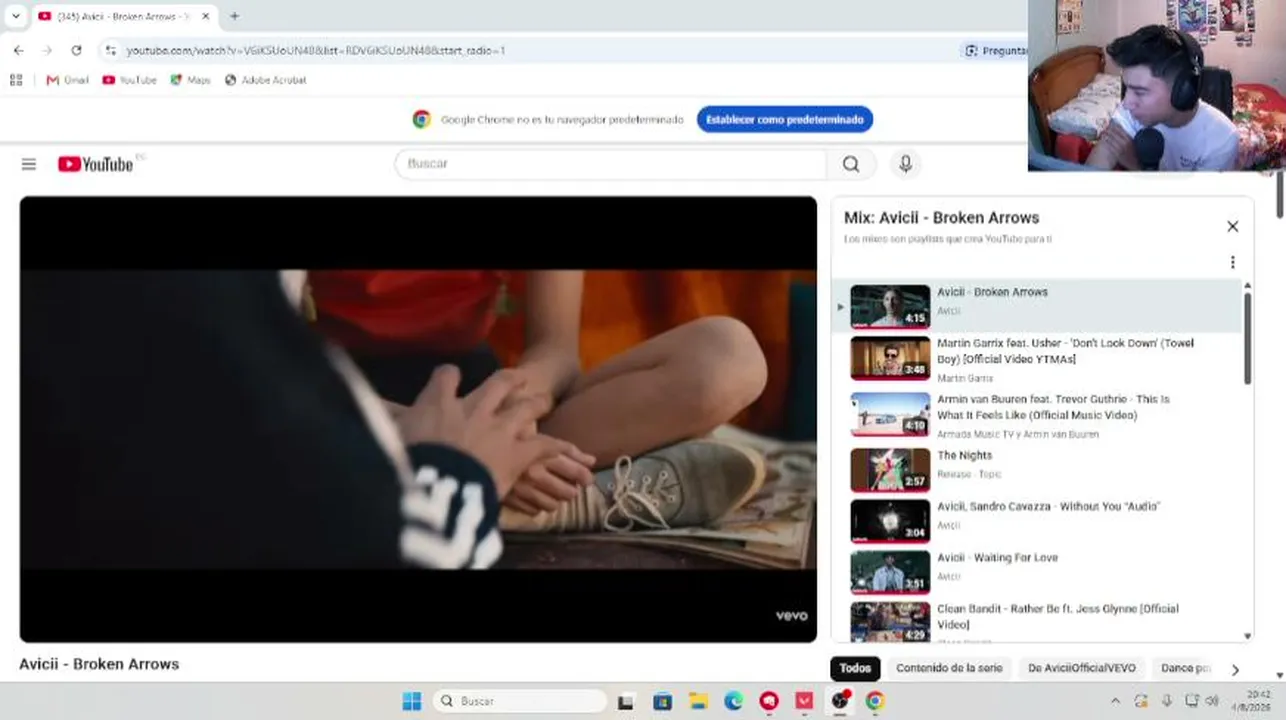The image size is (1286, 720).
Task: Select the De AviciiOfficialVEVO chip
Action: [1082, 668]
